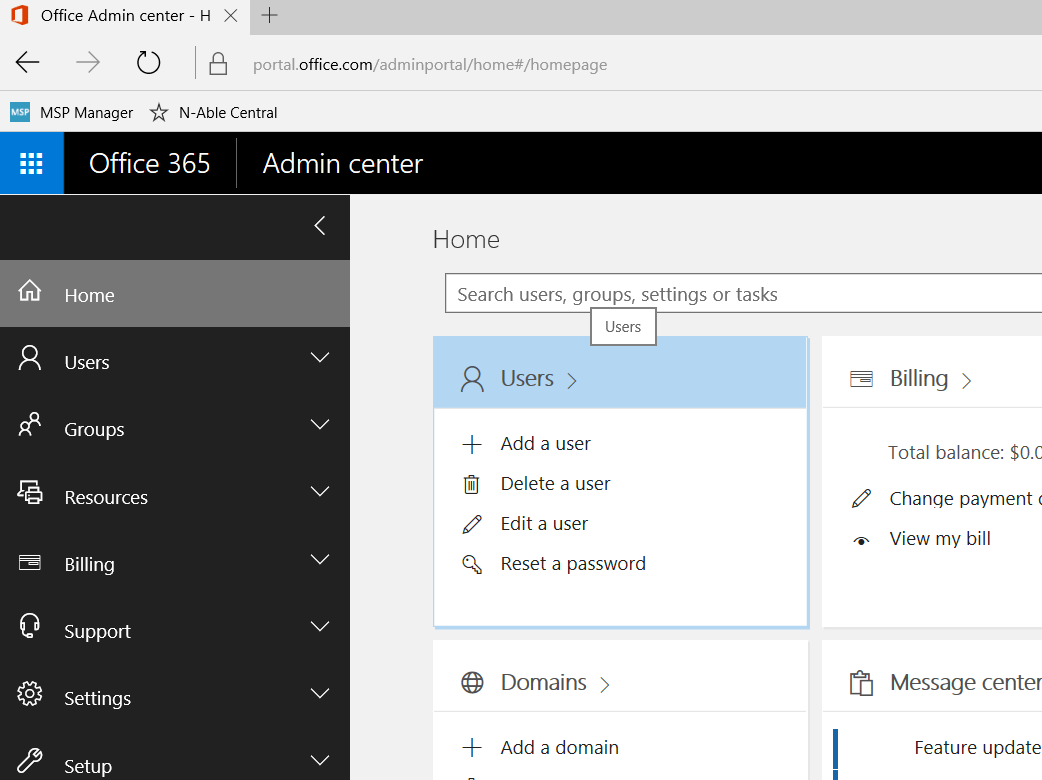Click inside the search users field
The image size is (1042, 780).
pyautogui.click(x=700, y=292)
